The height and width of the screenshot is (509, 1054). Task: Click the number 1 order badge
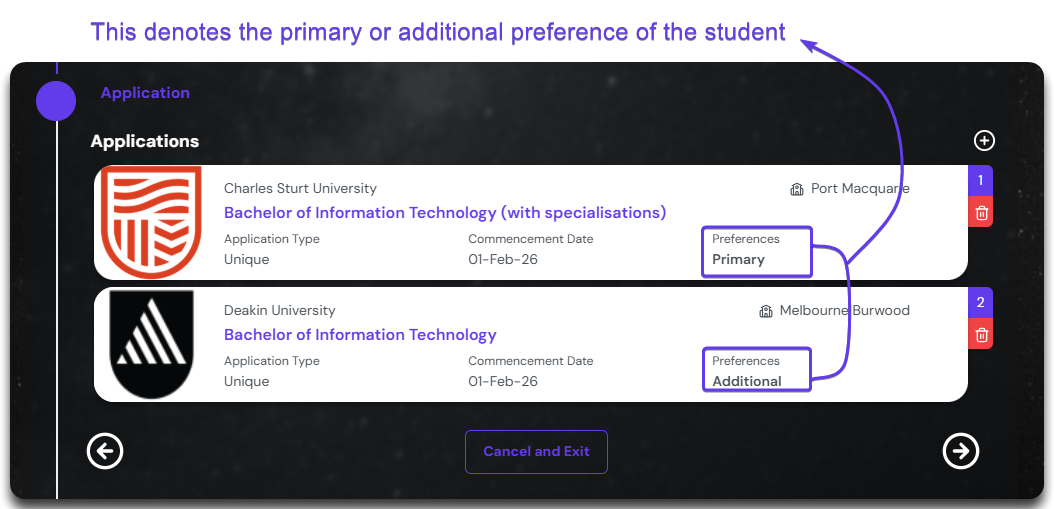click(981, 181)
